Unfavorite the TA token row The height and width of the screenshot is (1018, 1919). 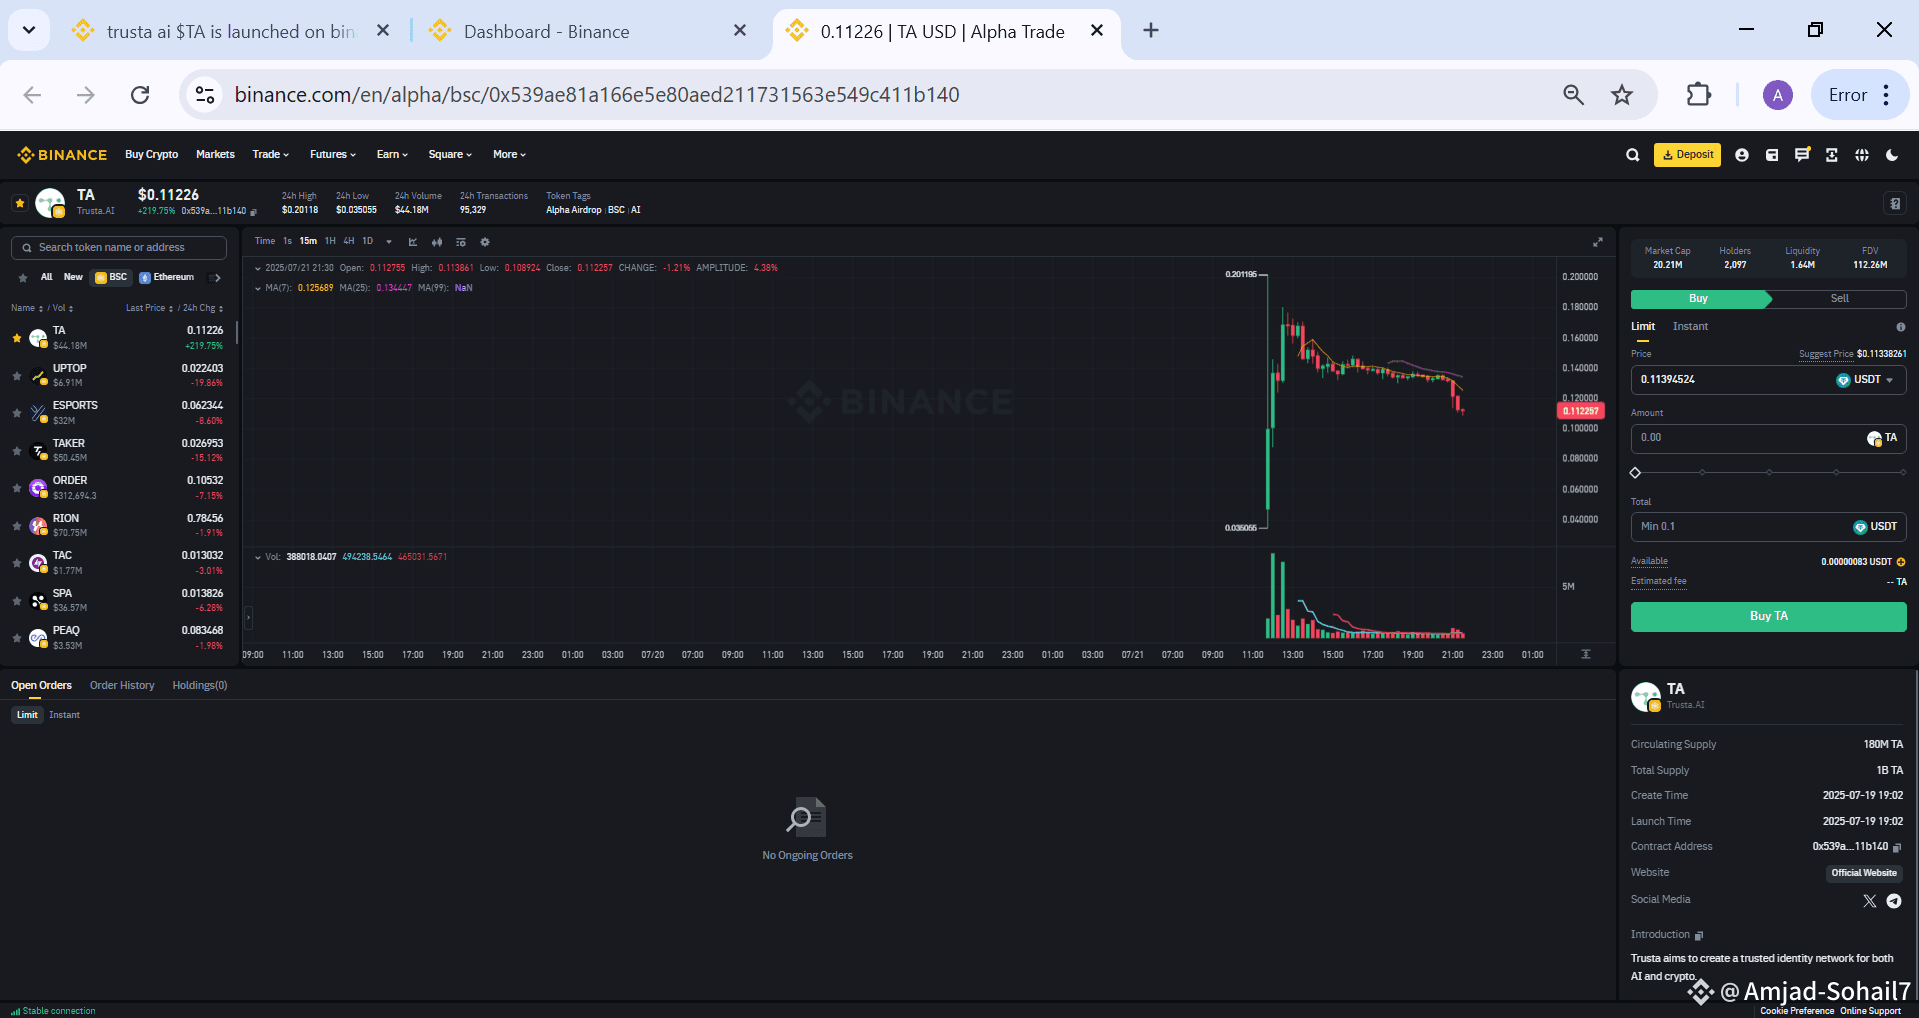(x=17, y=338)
